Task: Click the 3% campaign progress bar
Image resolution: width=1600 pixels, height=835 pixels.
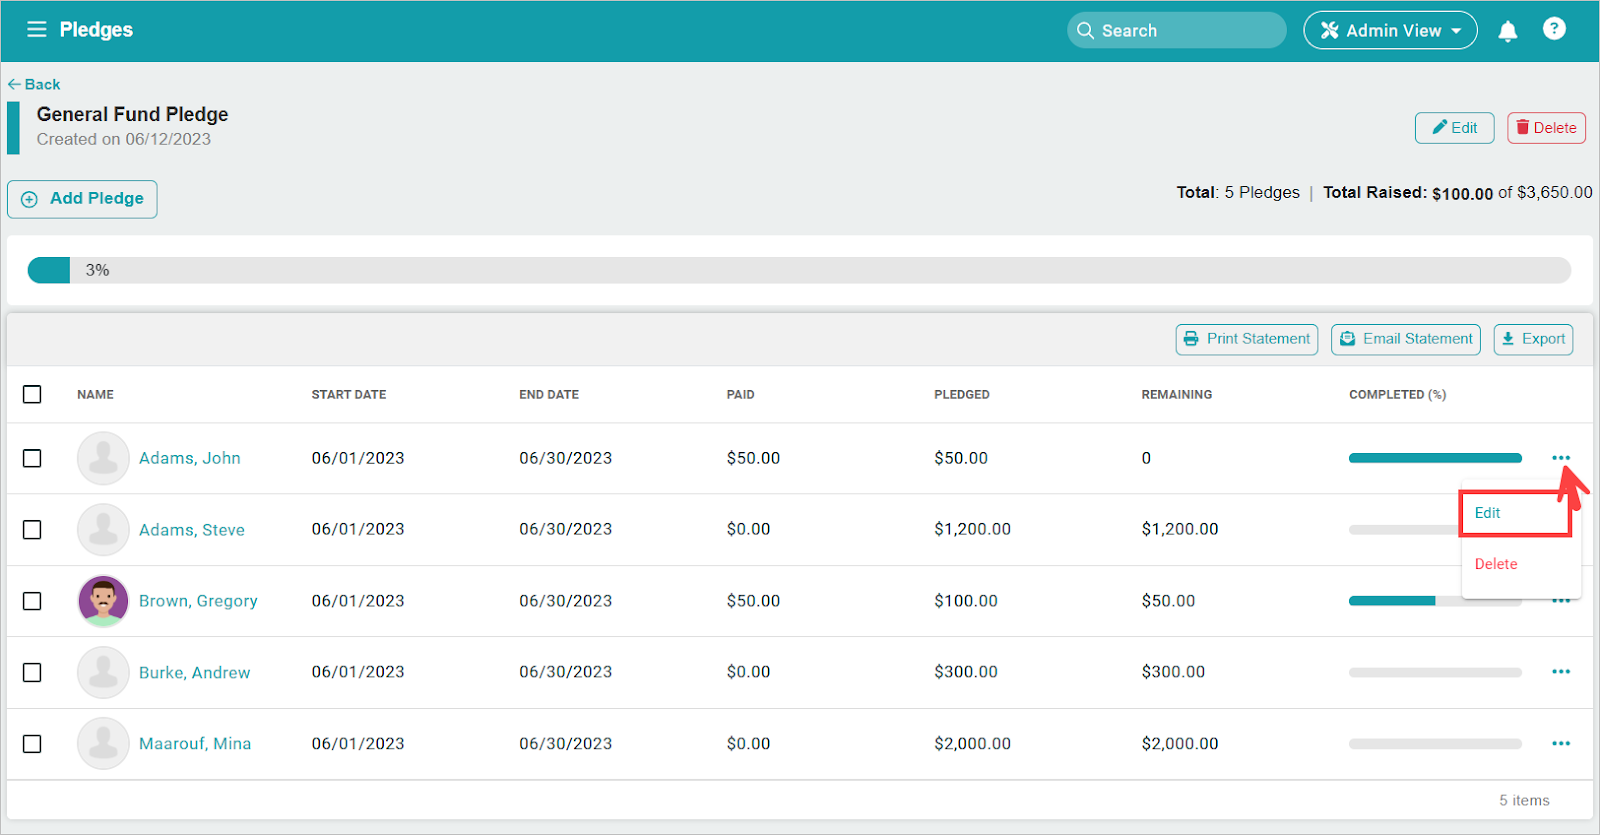Action: coord(798,270)
